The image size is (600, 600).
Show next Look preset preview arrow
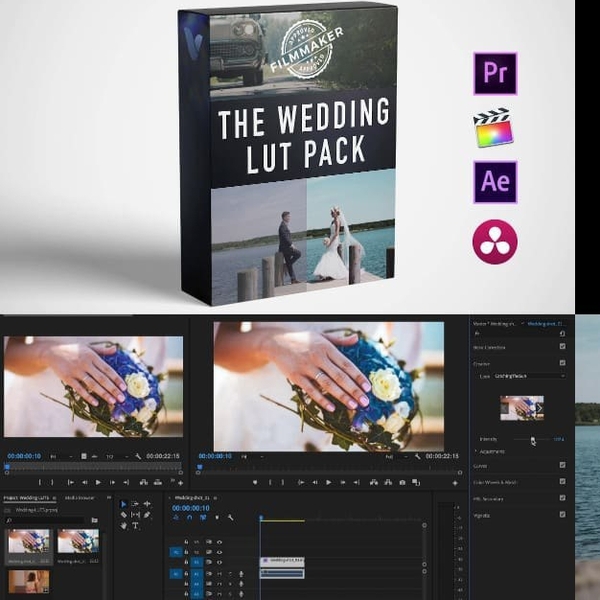[x=539, y=408]
